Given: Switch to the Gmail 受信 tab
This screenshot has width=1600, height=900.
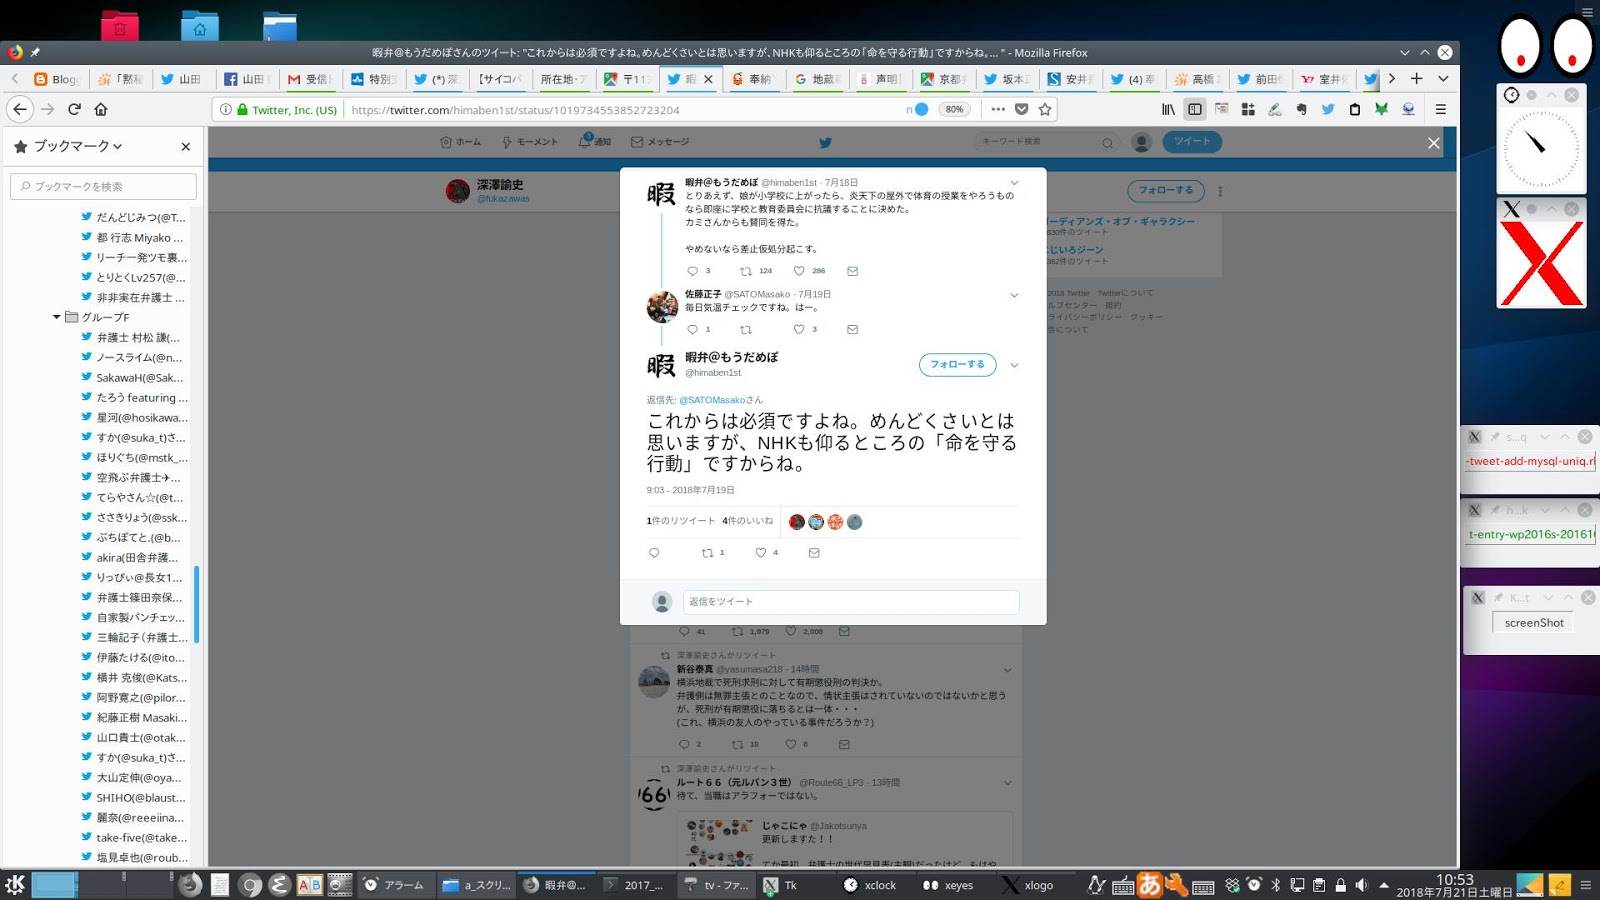Looking at the screenshot, I should (x=309, y=79).
